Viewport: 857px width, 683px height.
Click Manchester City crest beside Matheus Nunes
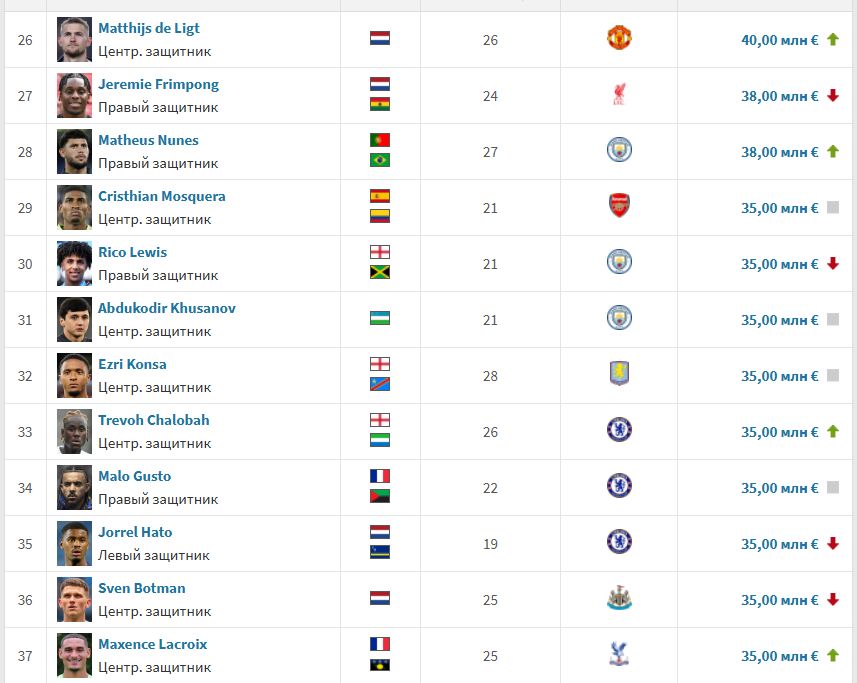(x=619, y=151)
